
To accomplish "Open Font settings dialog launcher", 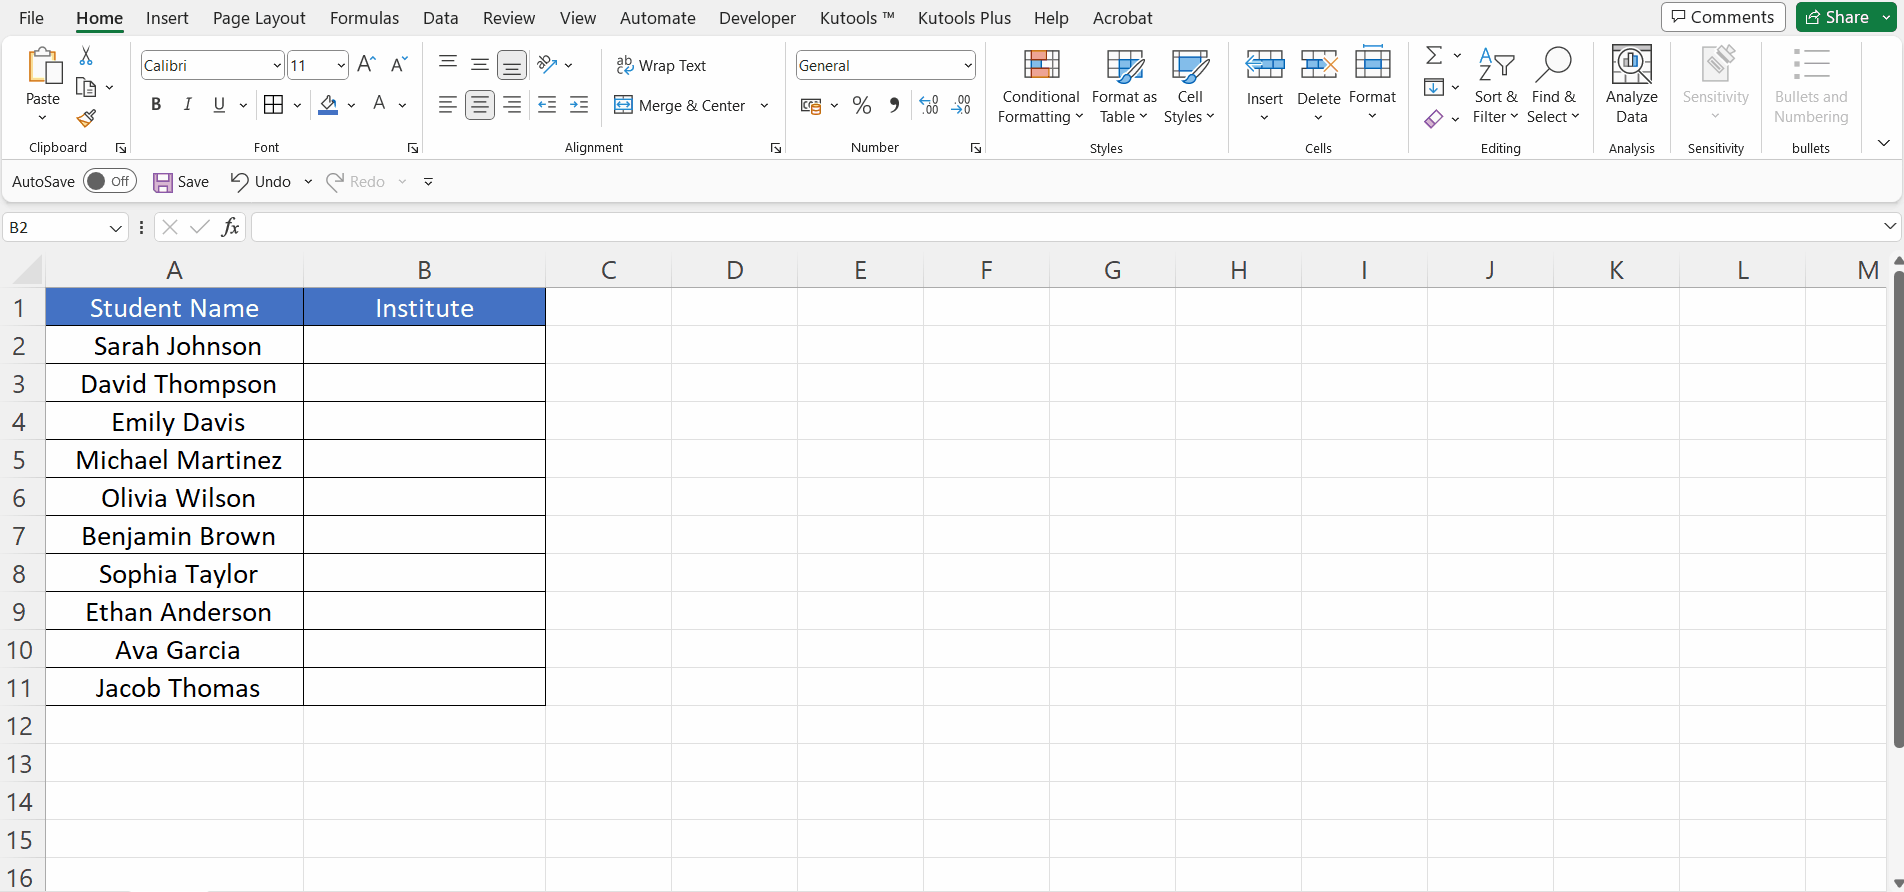I will point(412,148).
